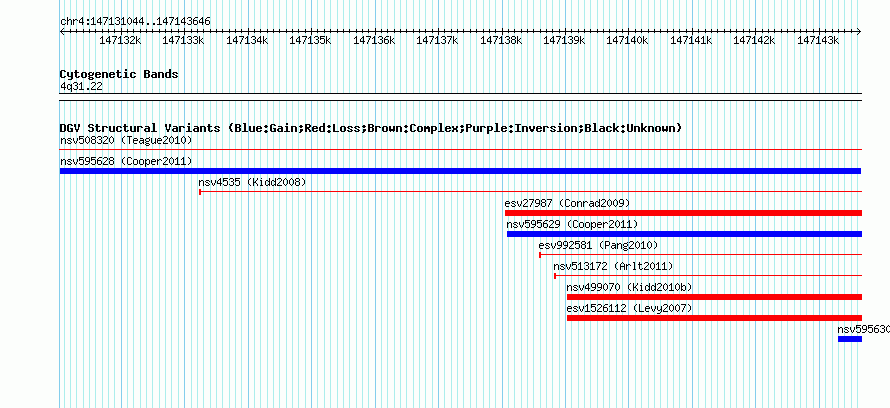Click the nsv595629 blue gain bar
890x408 pixels.
(x=685, y=234)
